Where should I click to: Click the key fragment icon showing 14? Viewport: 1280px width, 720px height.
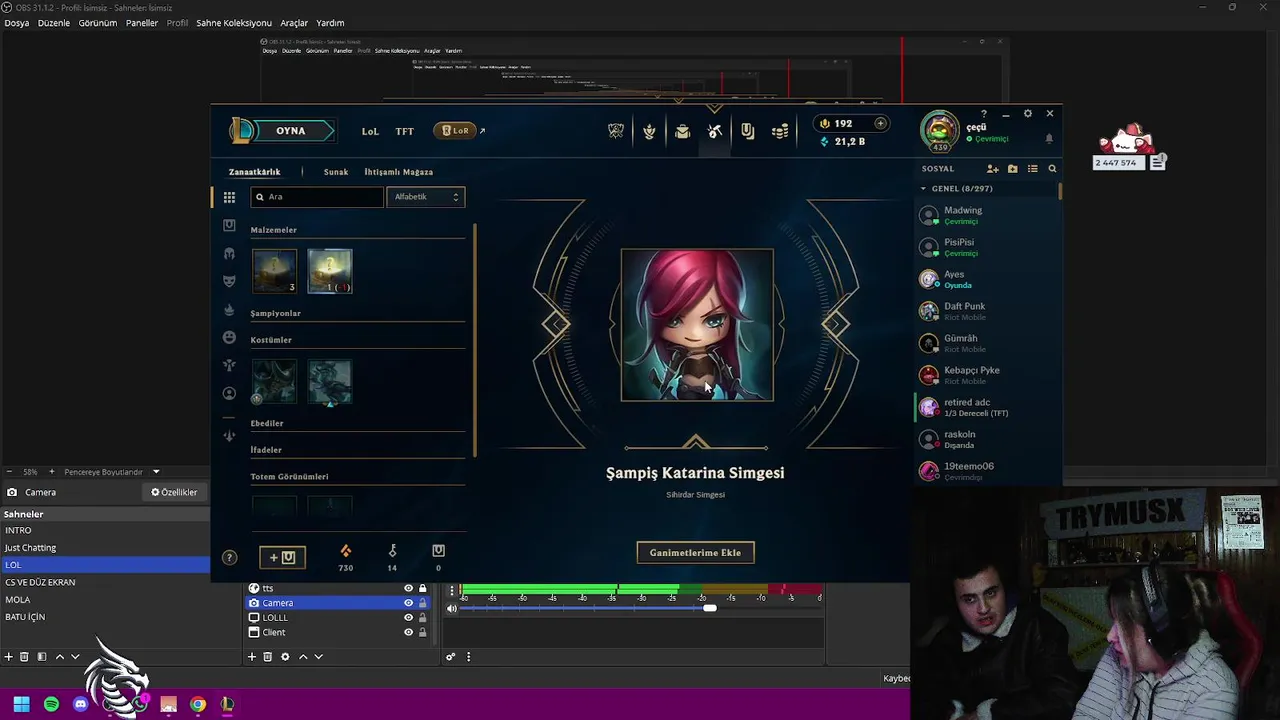click(392, 551)
